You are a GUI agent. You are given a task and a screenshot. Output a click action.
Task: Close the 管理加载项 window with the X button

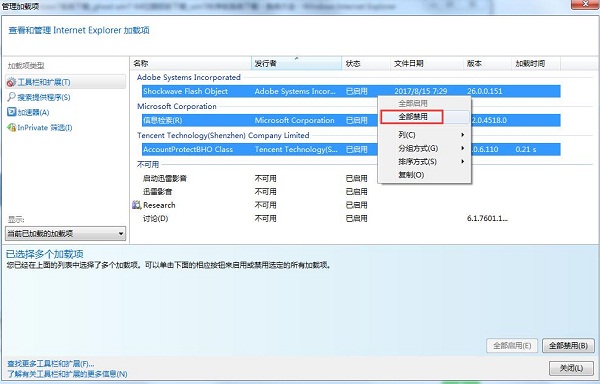(x=585, y=4)
